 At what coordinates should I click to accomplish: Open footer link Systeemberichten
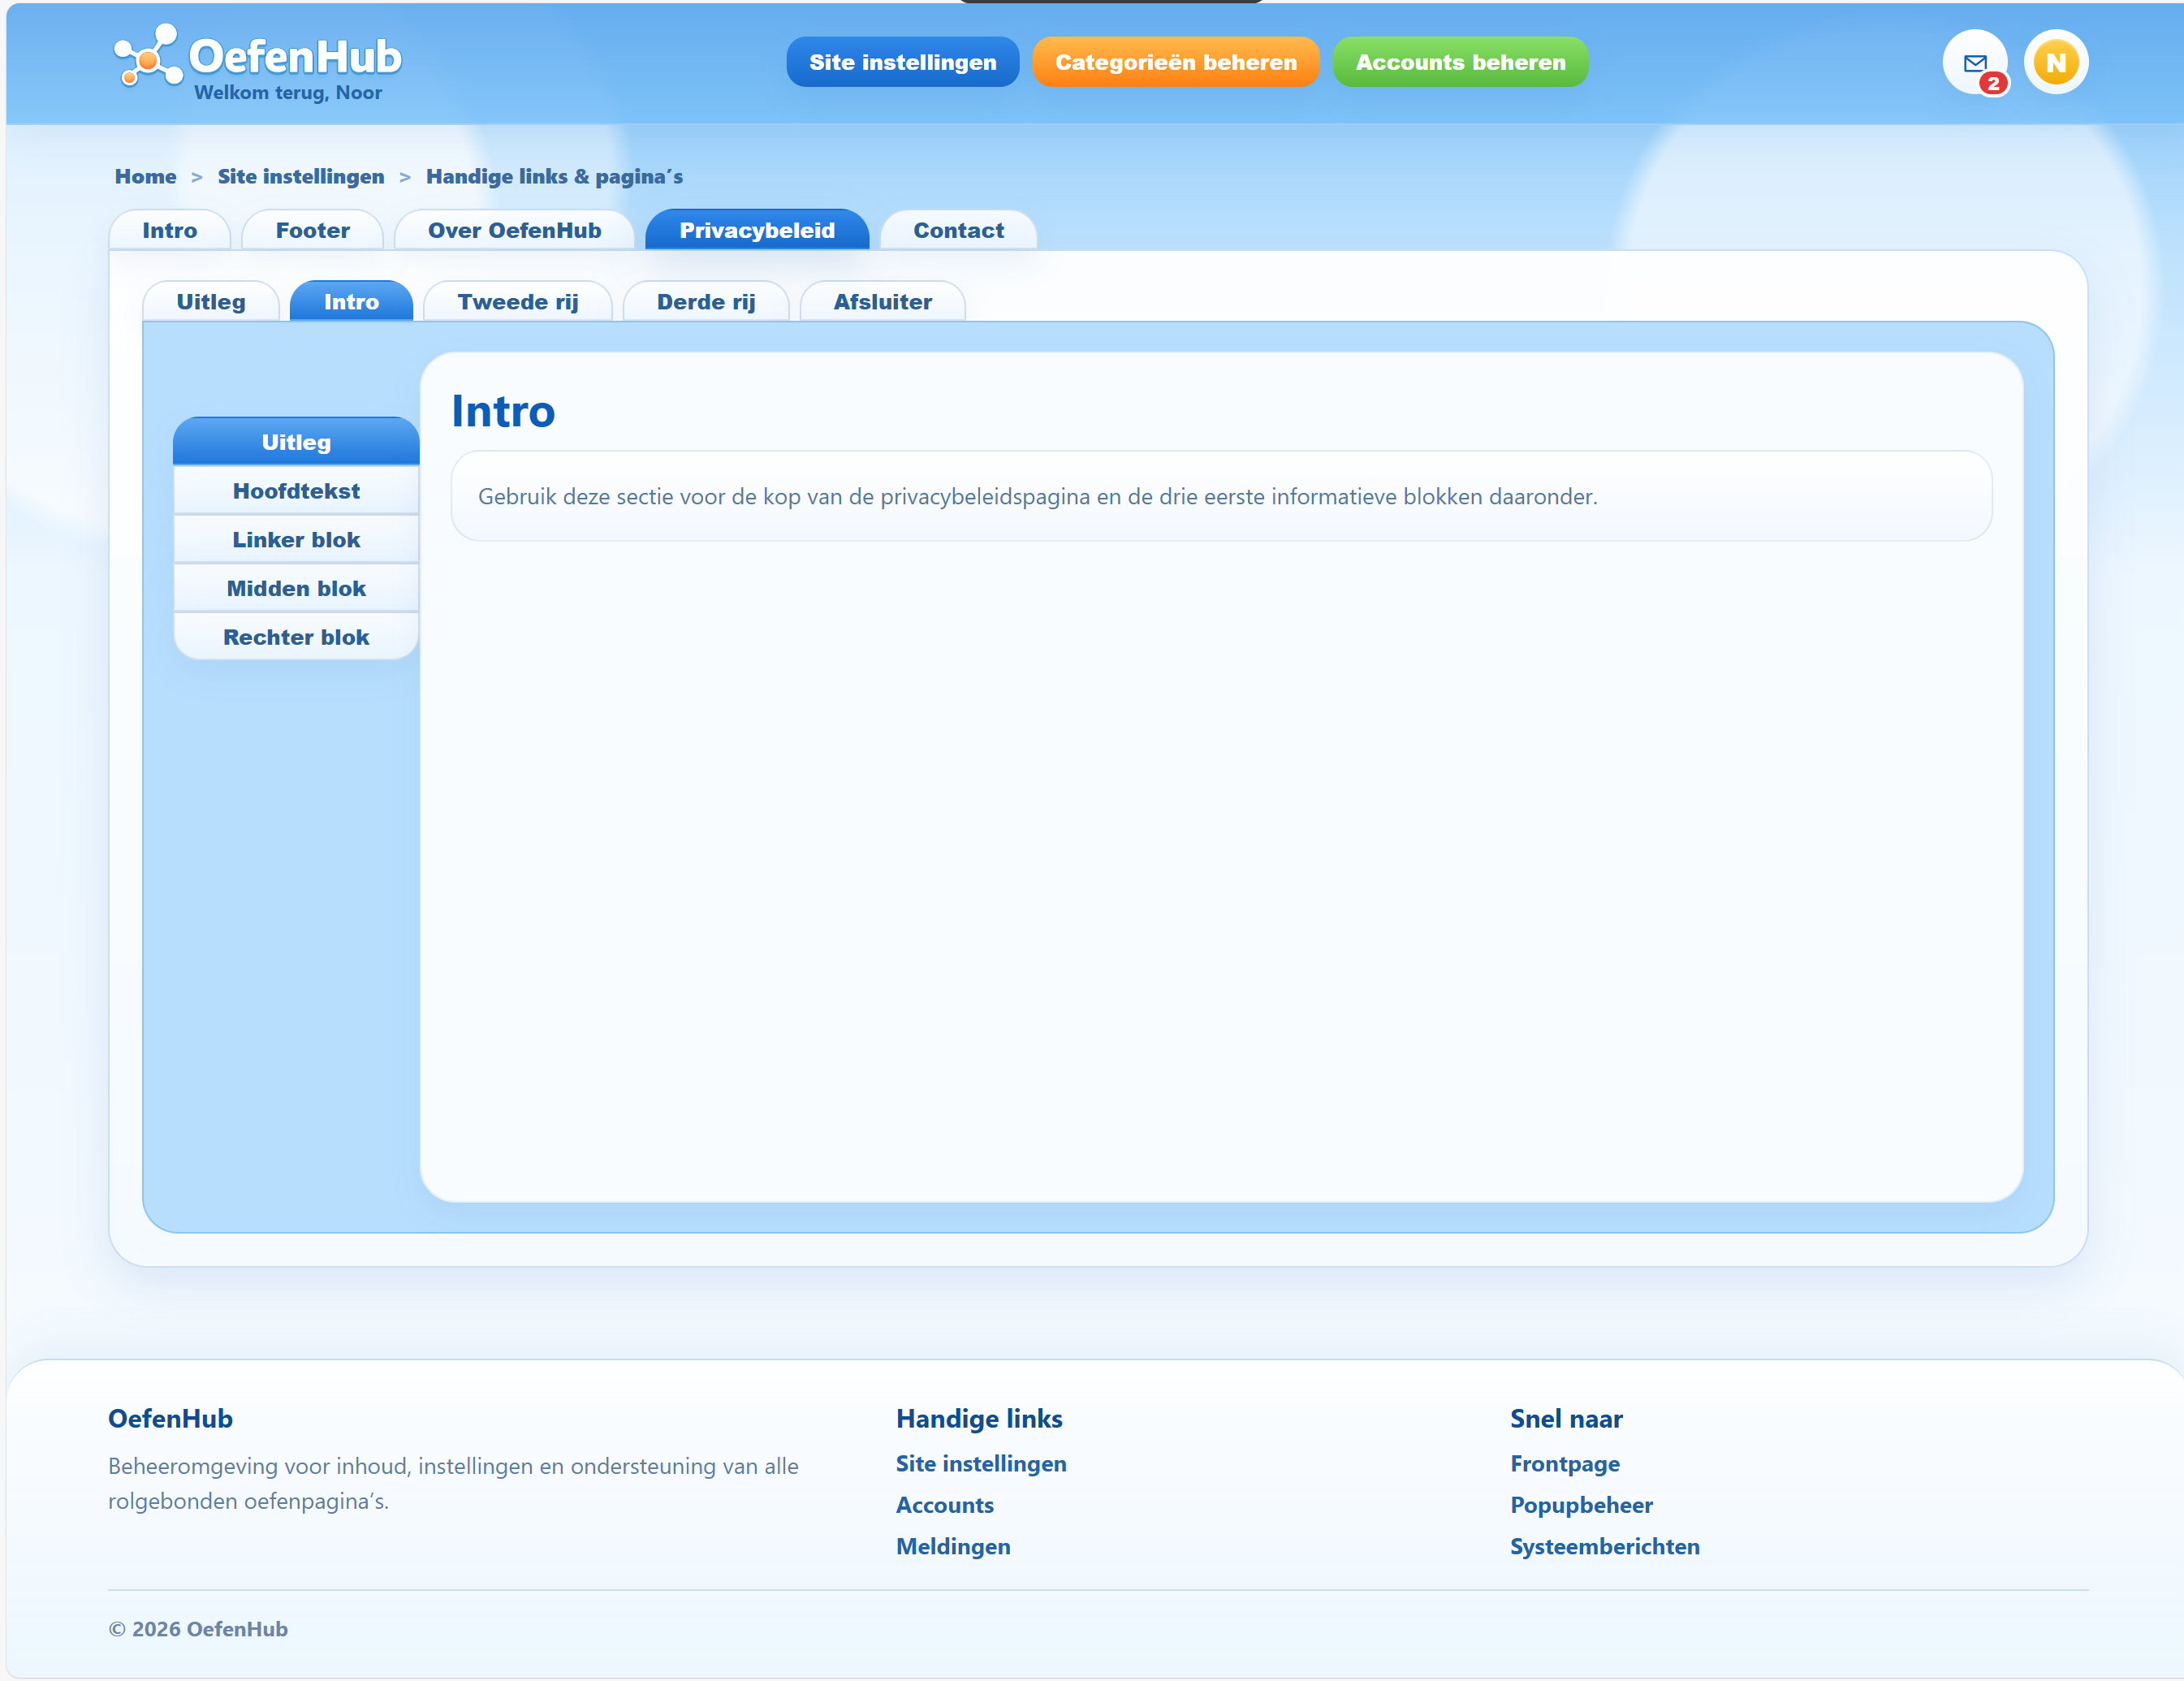click(1604, 1546)
